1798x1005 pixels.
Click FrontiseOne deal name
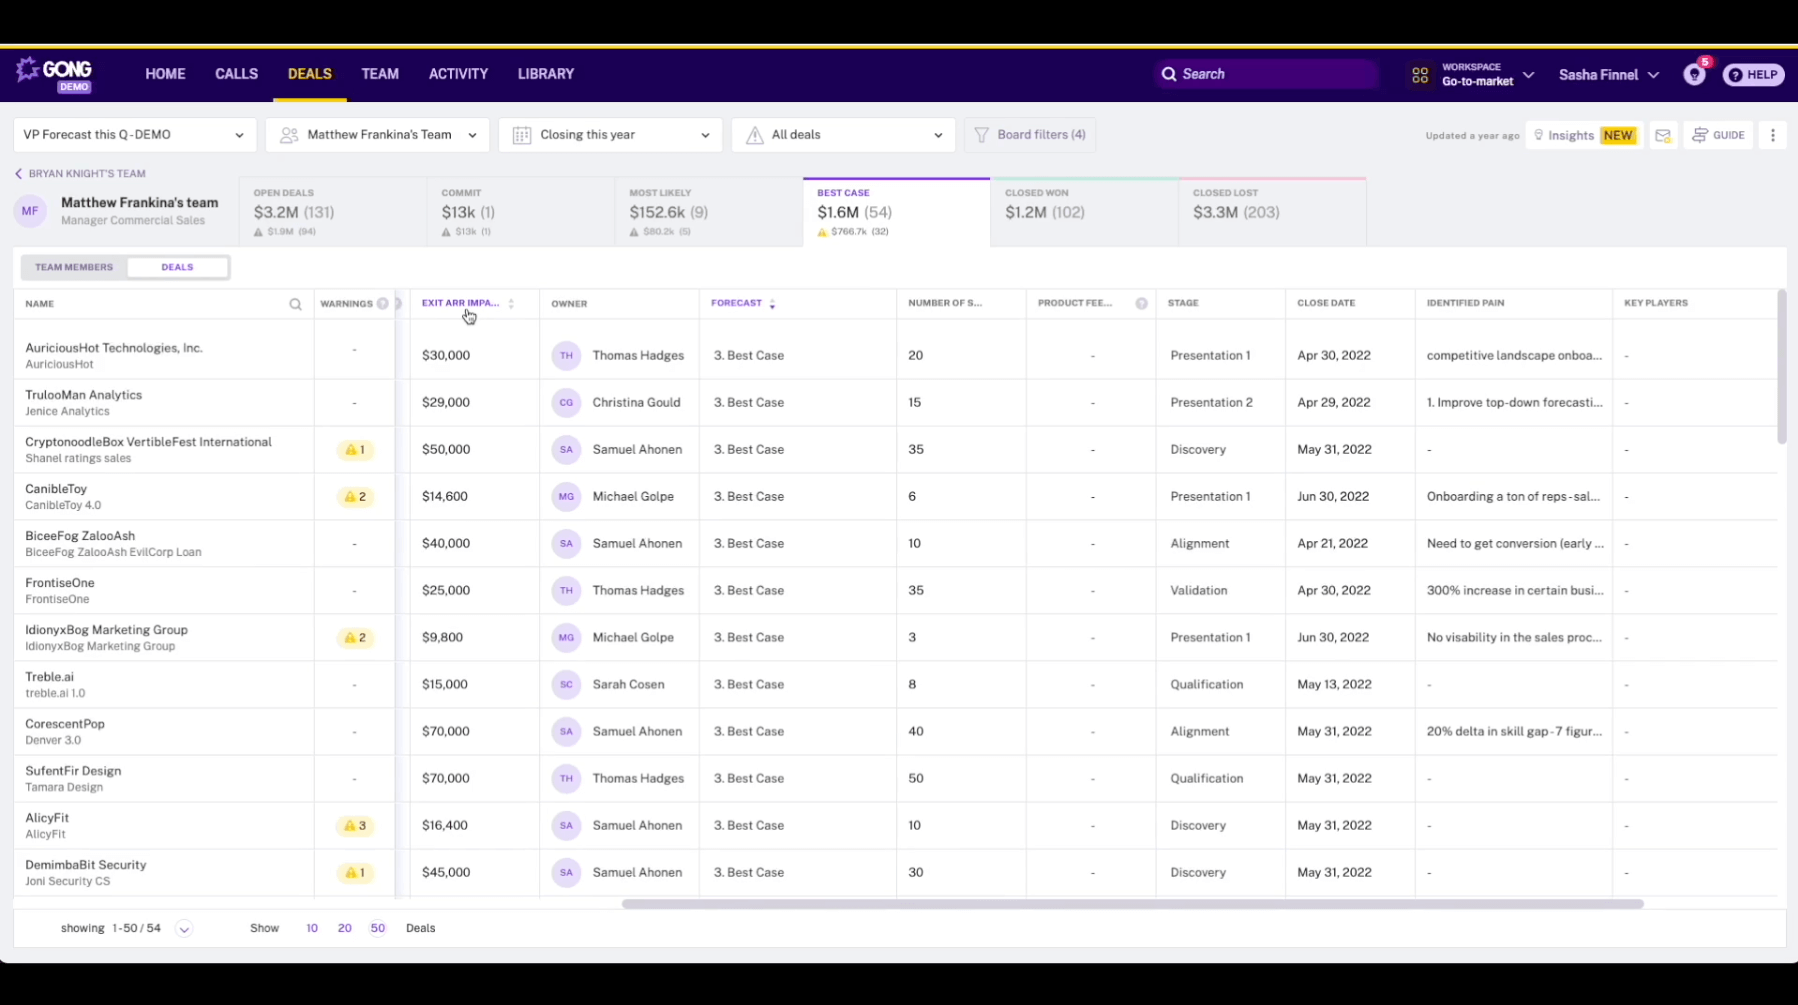tap(59, 583)
